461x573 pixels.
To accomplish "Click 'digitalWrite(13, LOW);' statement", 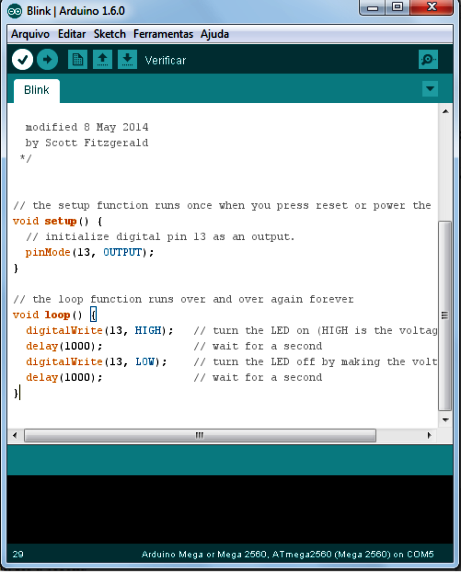I will (x=96, y=362).
